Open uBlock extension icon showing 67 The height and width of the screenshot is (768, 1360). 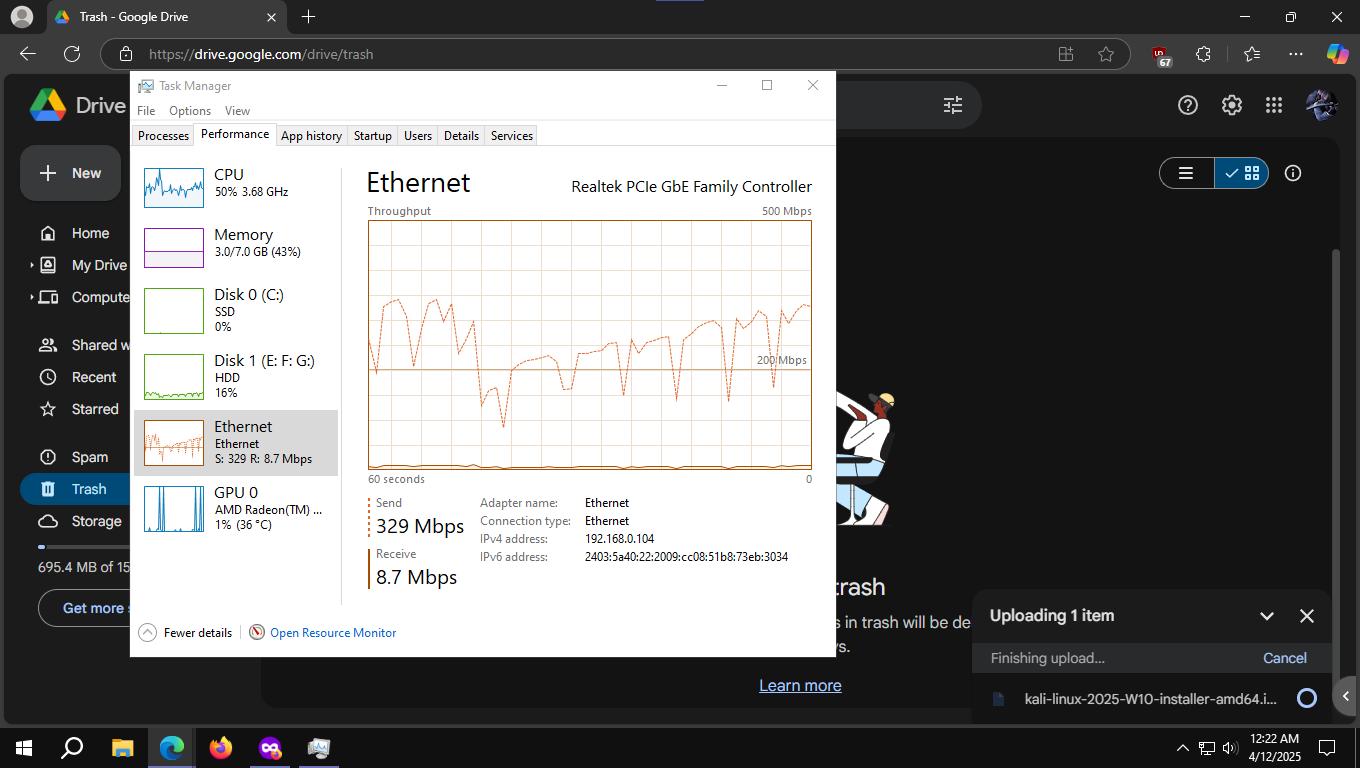pos(1160,55)
